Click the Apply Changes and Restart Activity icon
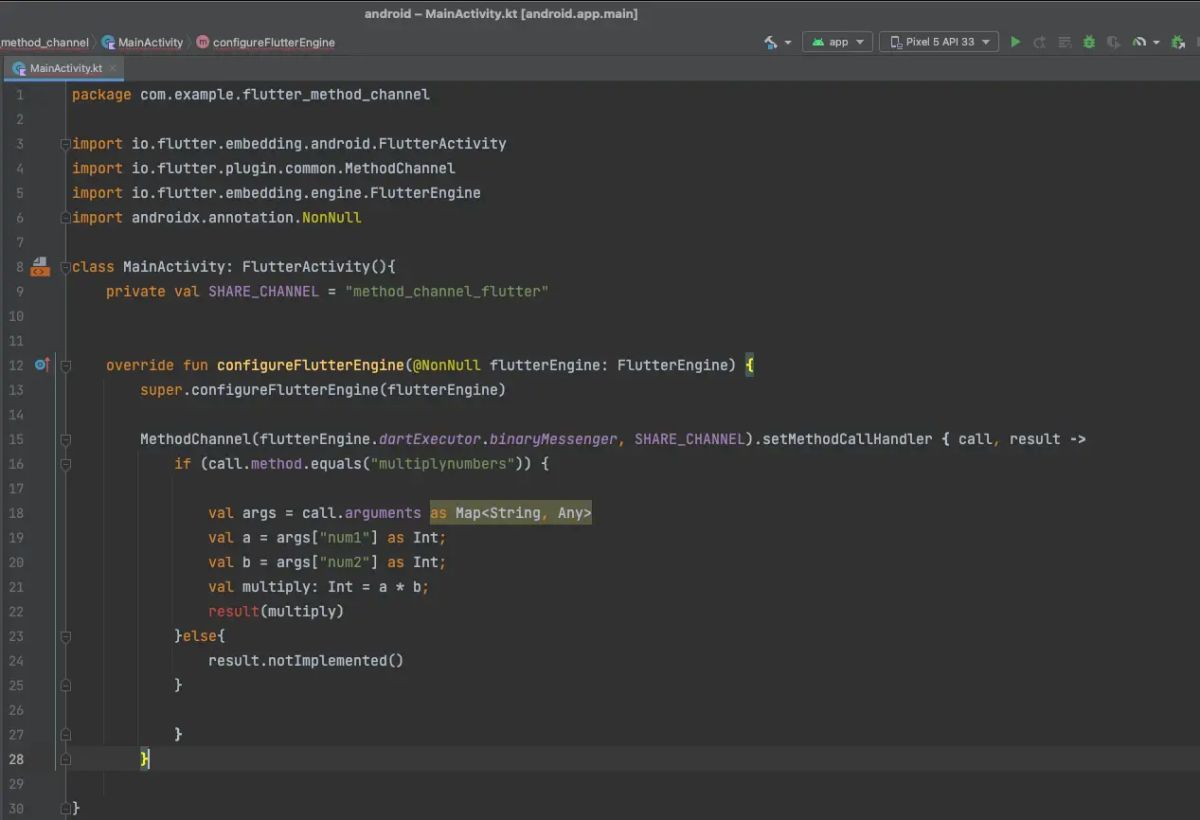Viewport: 1200px width, 820px height. 1040,42
